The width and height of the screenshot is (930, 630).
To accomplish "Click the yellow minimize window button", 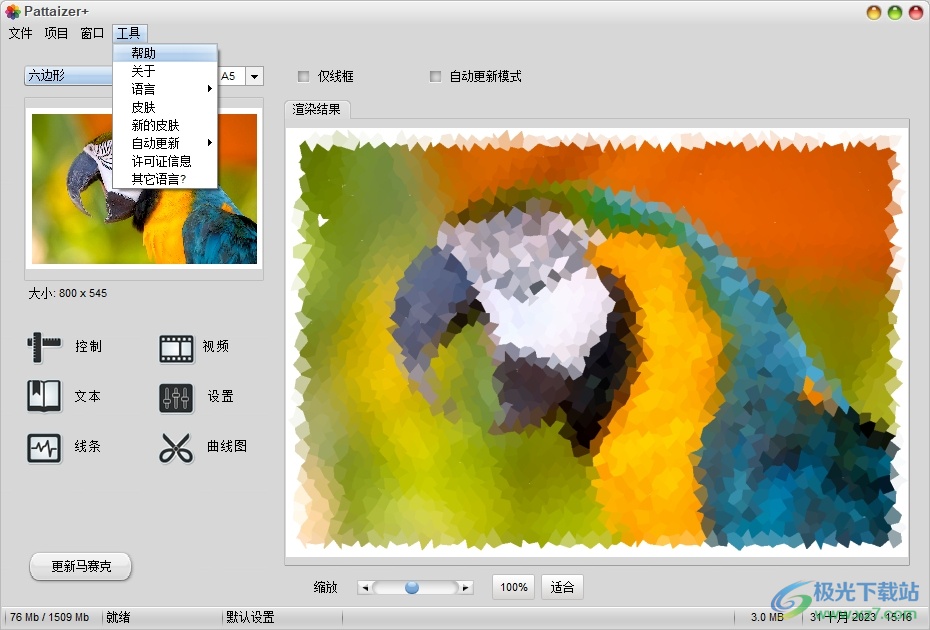I will (x=874, y=12).
